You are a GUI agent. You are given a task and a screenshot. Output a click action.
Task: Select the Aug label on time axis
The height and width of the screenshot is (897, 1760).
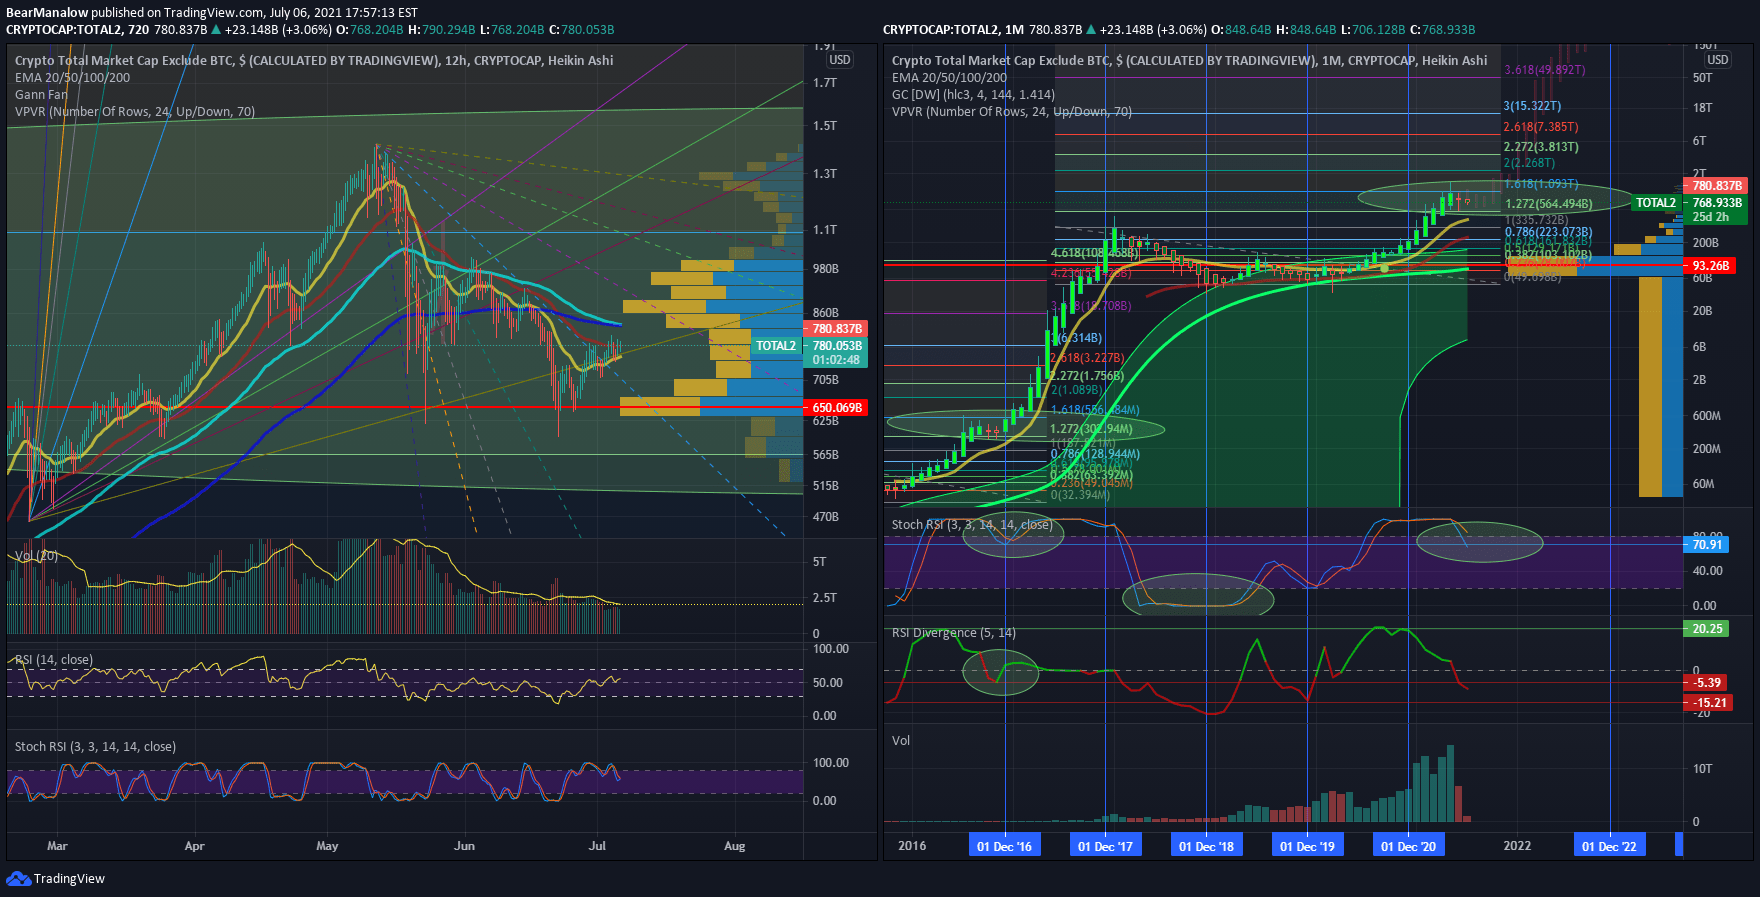[x=734, y=846]
